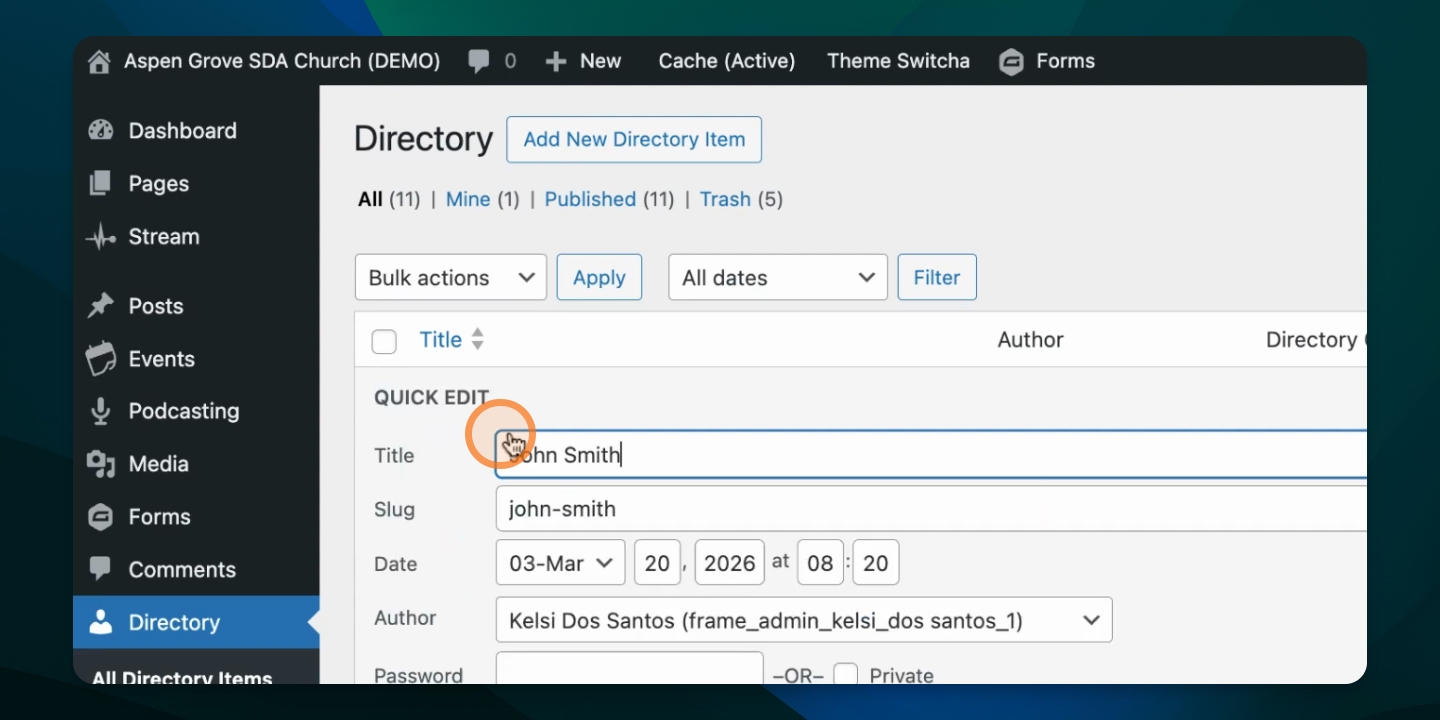Click the Slug field containing john-smith
The image size is (1440, 720).
931,509
